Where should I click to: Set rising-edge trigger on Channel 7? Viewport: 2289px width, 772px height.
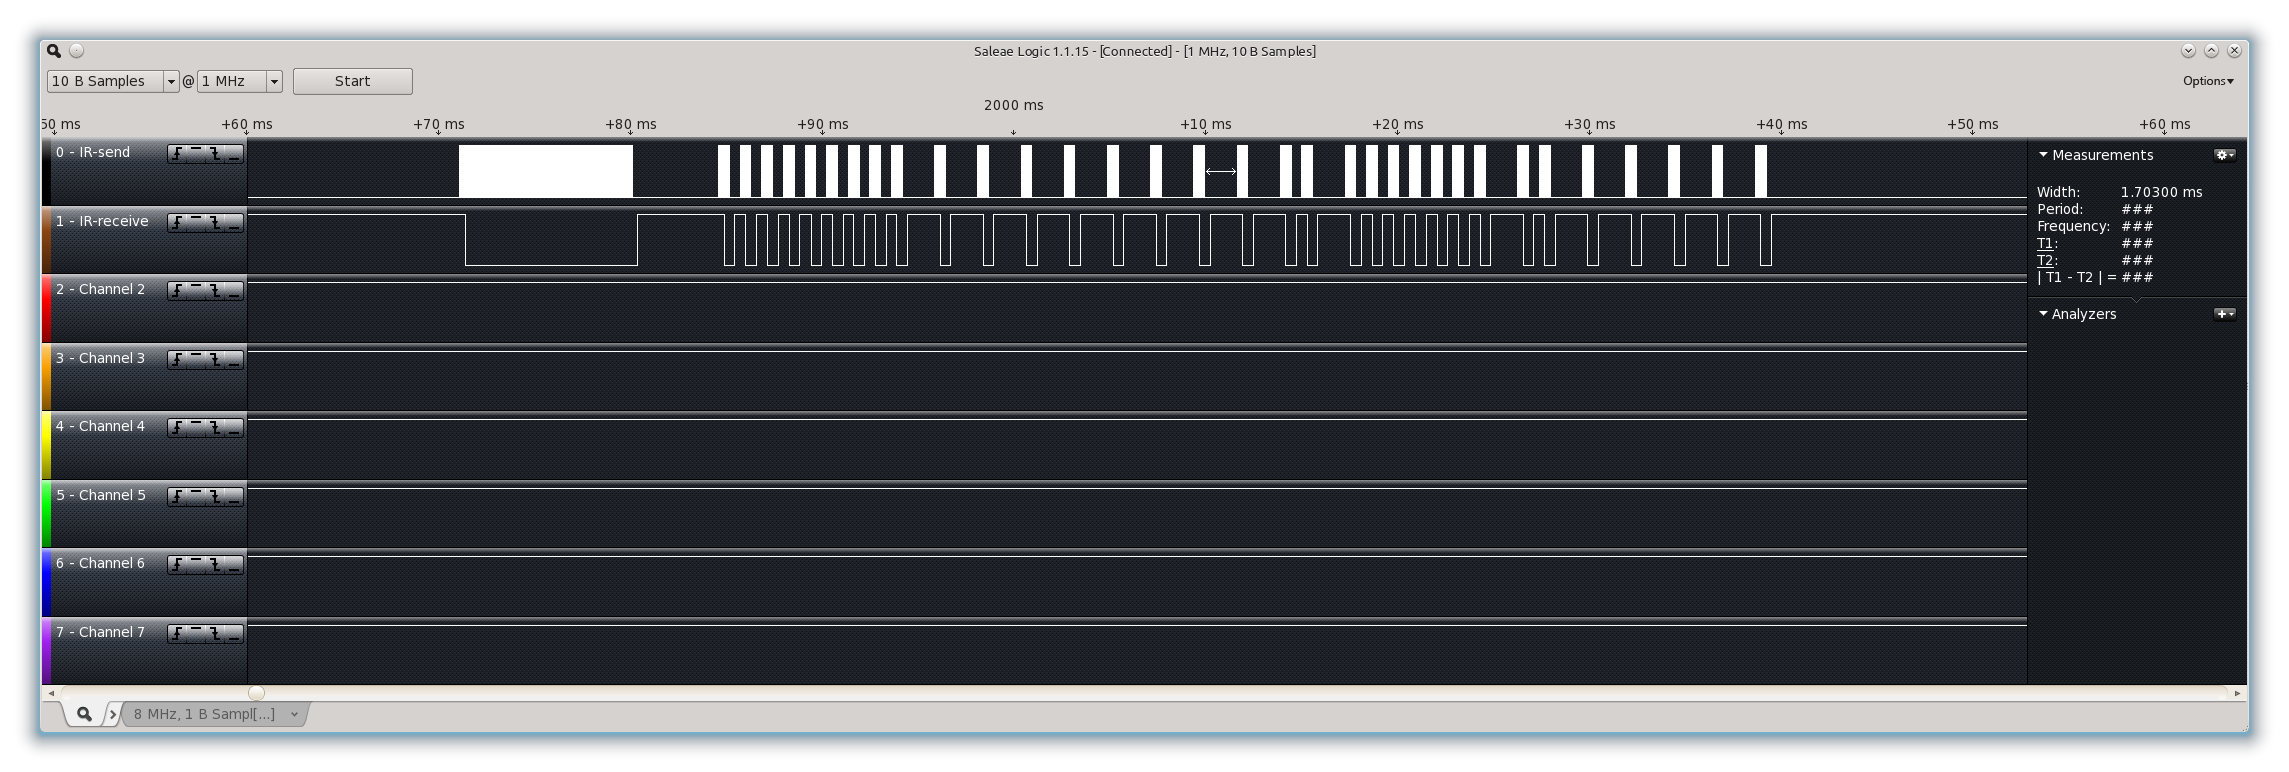[x=177, y=634]
